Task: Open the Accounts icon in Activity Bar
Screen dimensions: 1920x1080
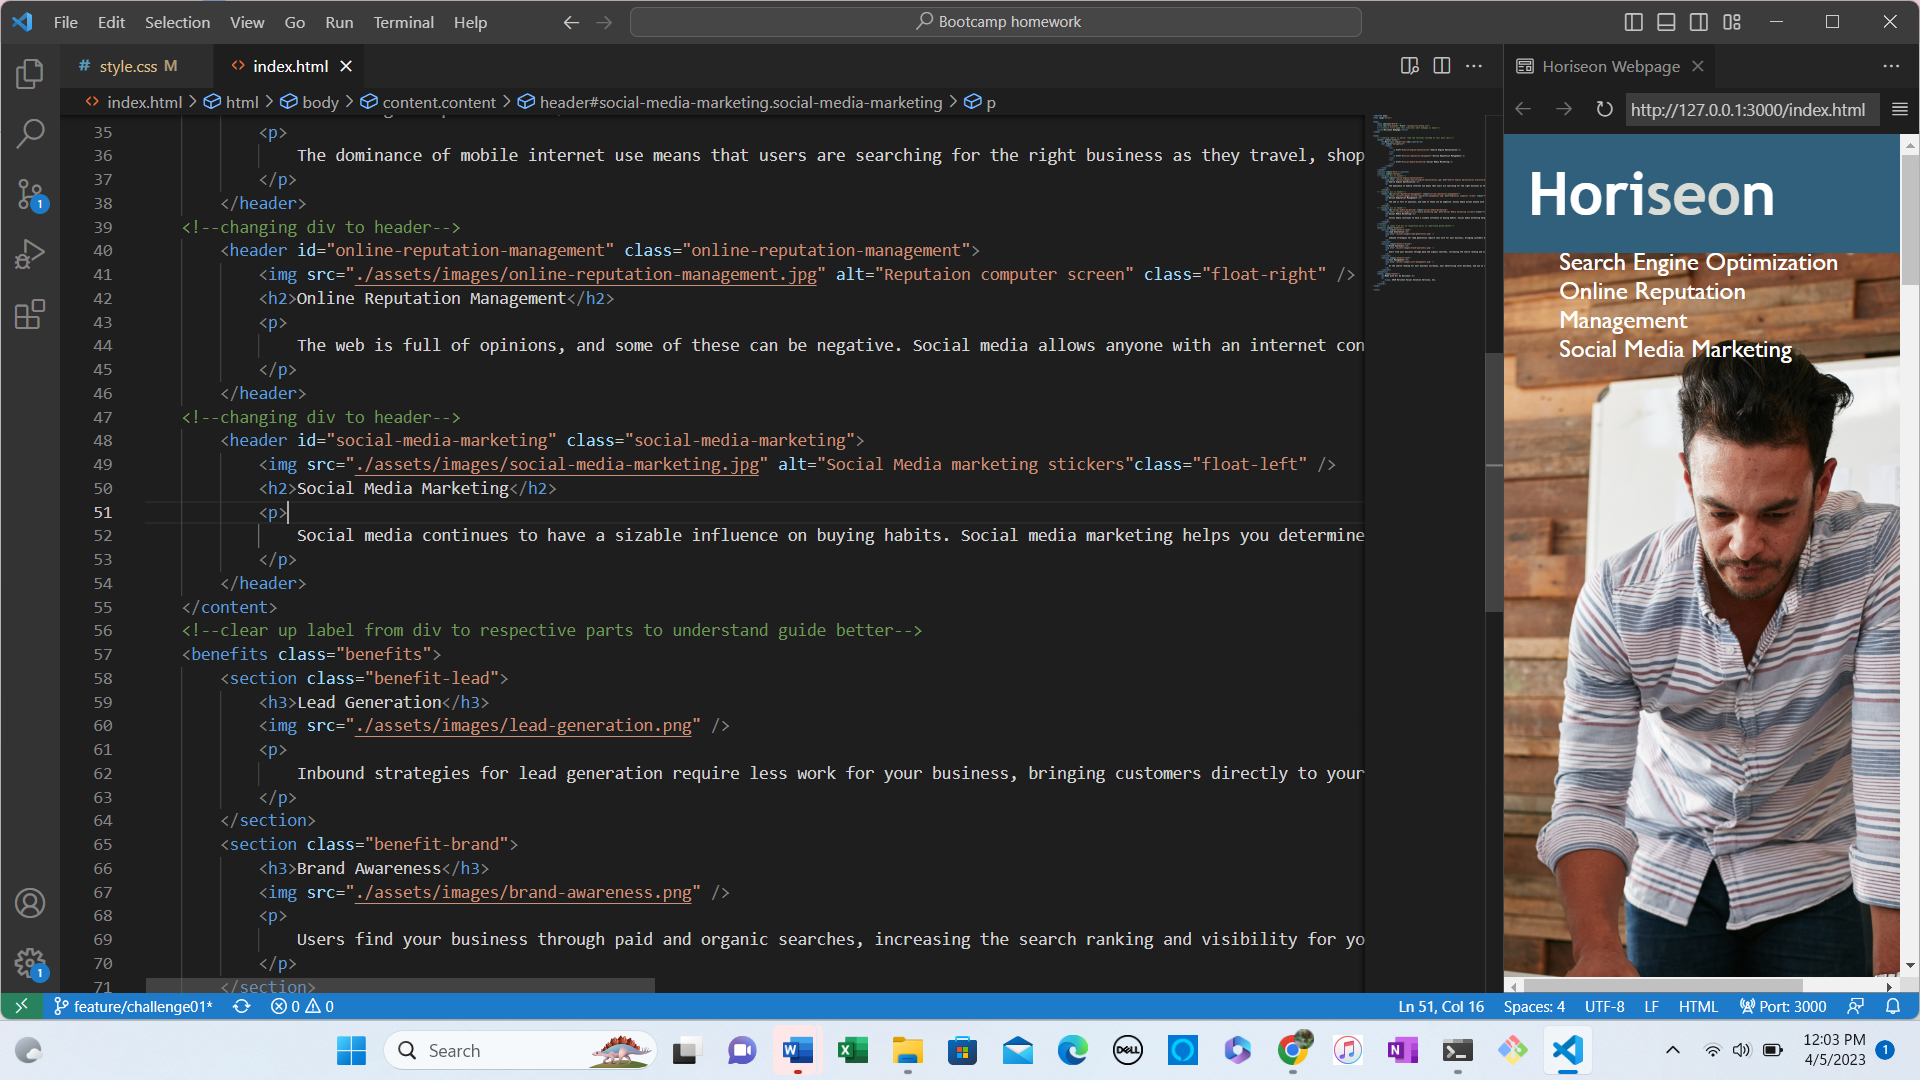Action: 30,903
